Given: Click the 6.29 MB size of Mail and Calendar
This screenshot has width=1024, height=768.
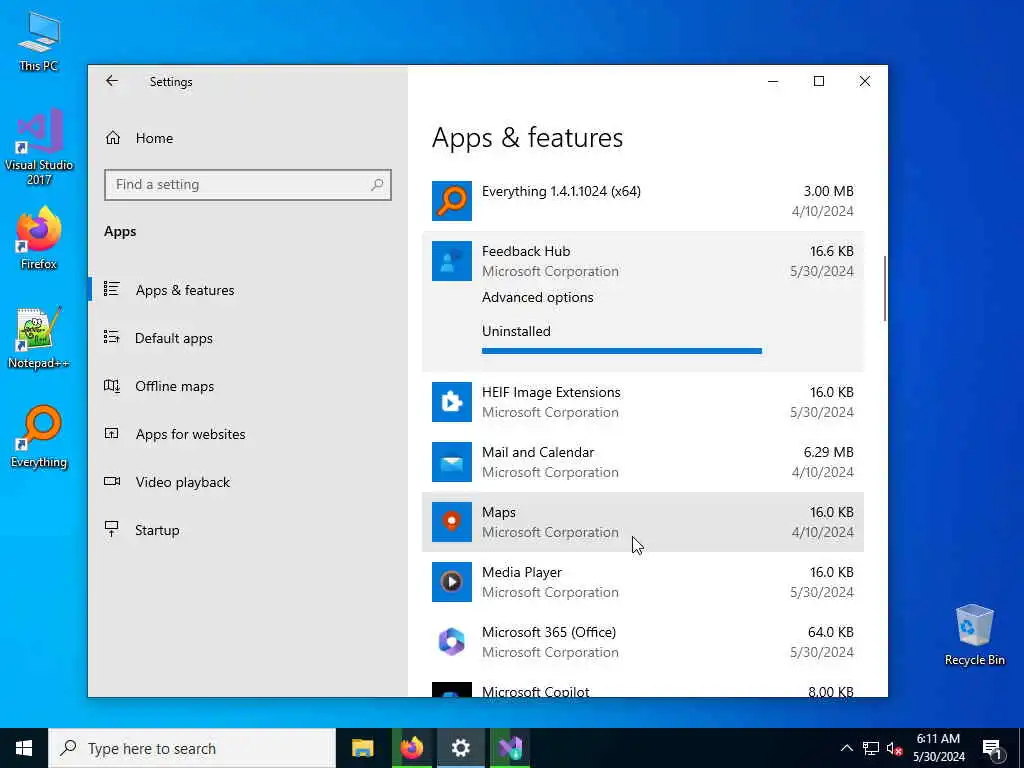Looking at the screenshot, I should (x=828, y=453).
